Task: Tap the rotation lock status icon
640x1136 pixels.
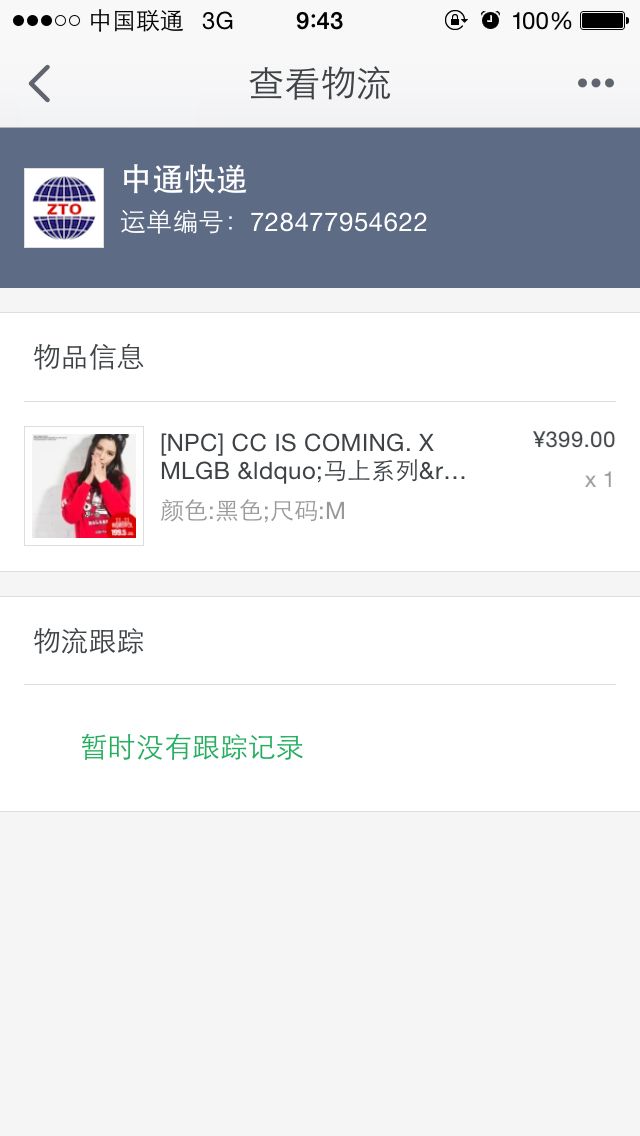Action: 455,20
